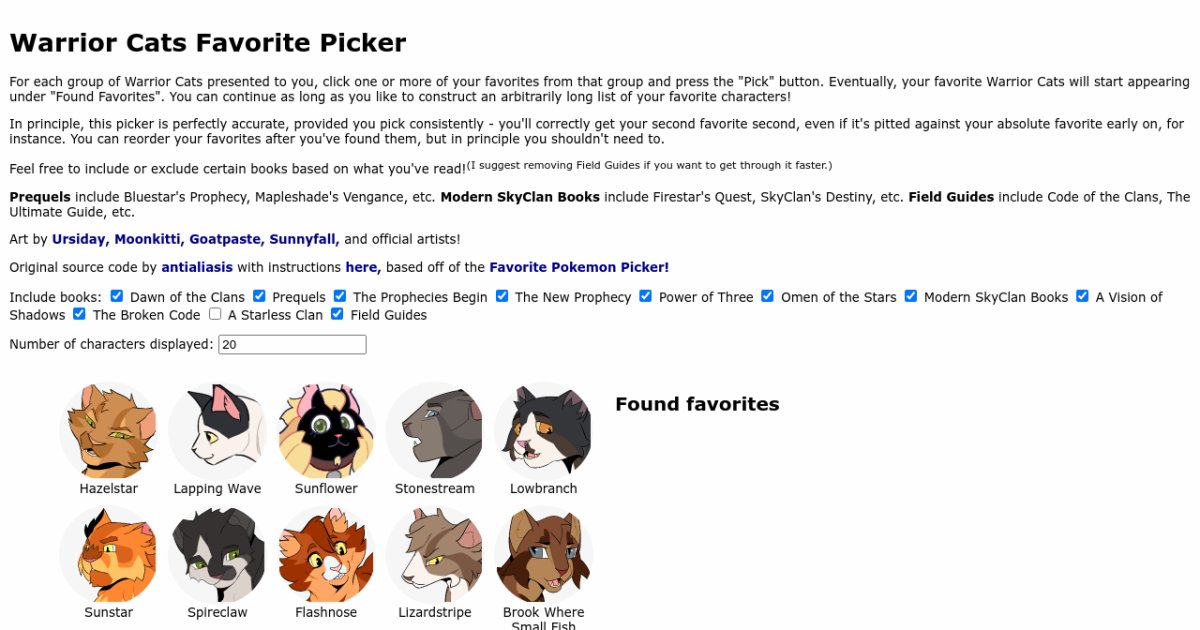
Task: Untick the Modern SkyClan Books checkbox
Action: click(x=911, y=296)
